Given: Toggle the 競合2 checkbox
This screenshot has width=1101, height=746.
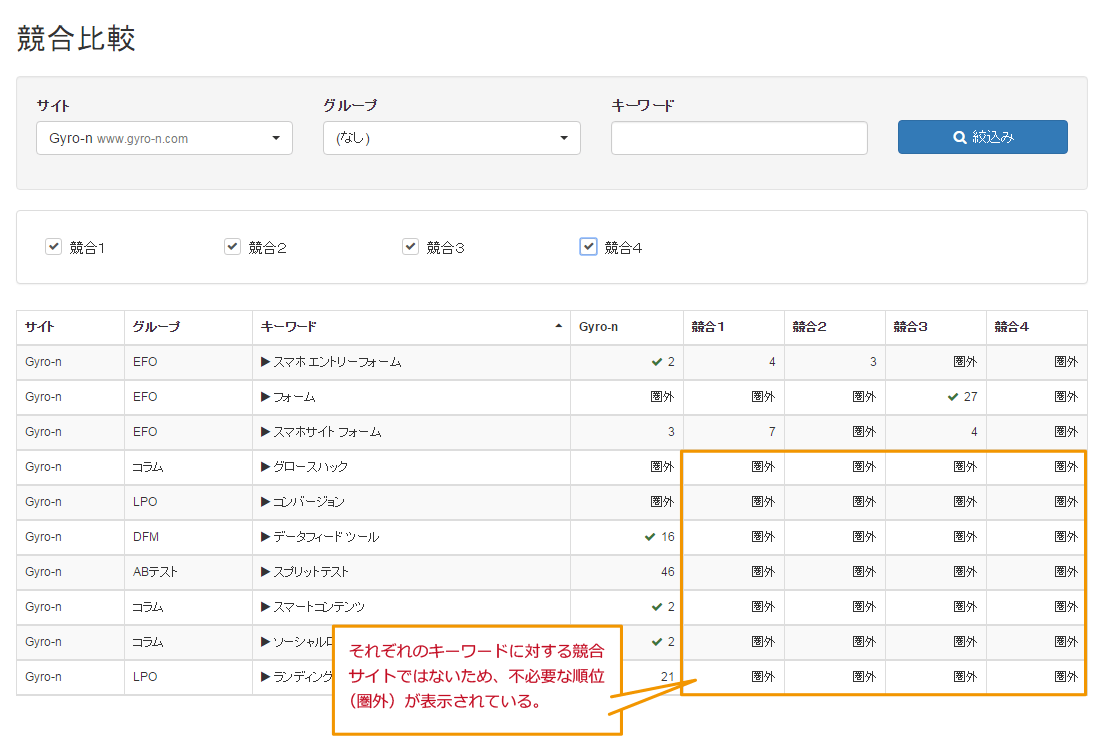Looking at the screenshot, I should [x=233, y=247].
